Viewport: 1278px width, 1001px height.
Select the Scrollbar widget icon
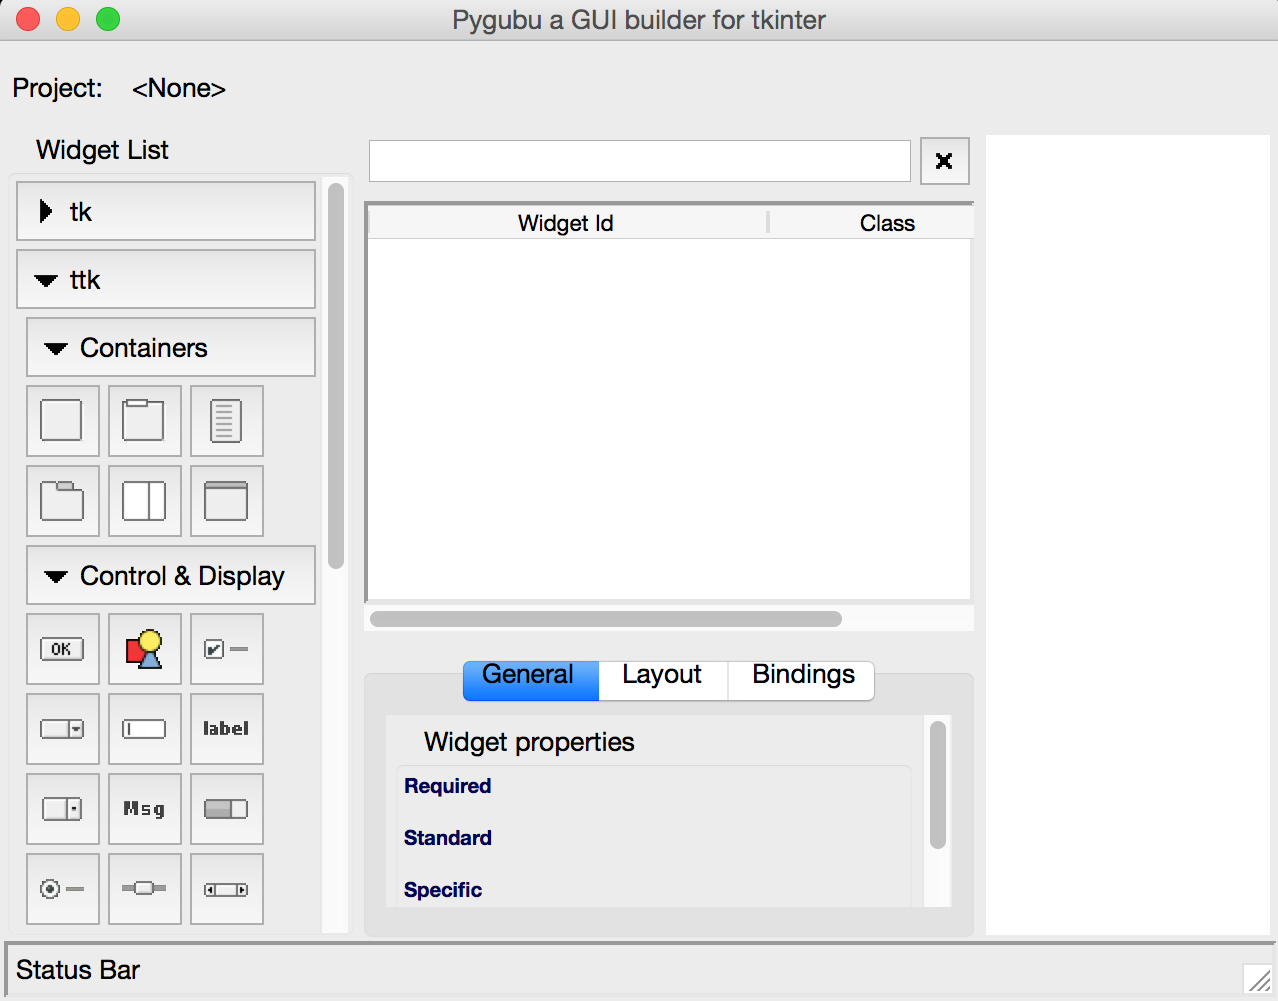226,889
